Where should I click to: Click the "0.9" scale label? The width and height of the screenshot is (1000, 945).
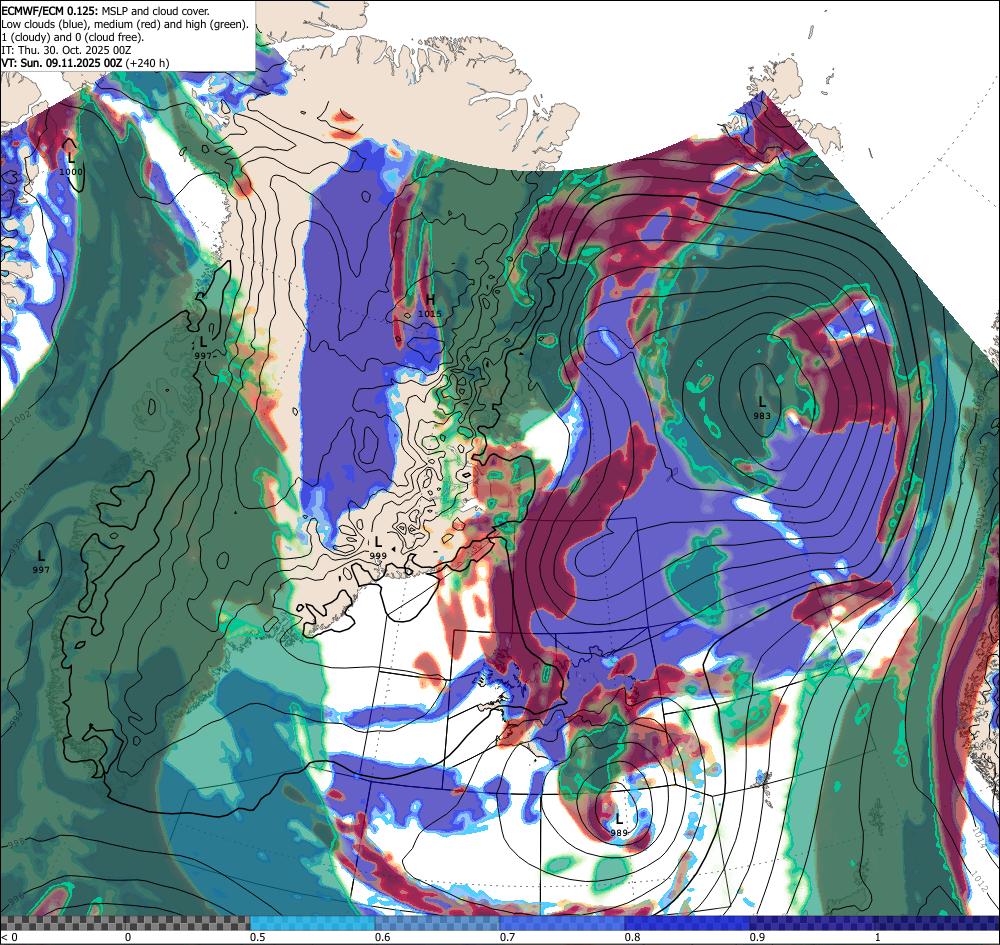[x=758, y=937]
